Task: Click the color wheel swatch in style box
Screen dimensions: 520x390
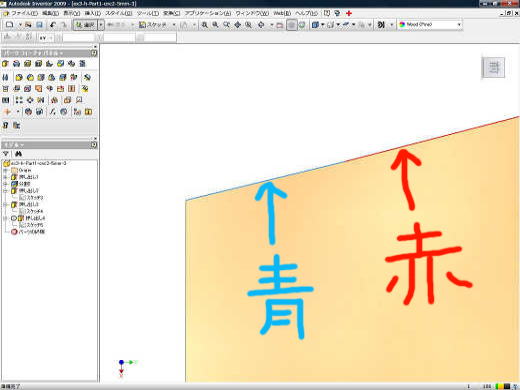Action: 402,25
